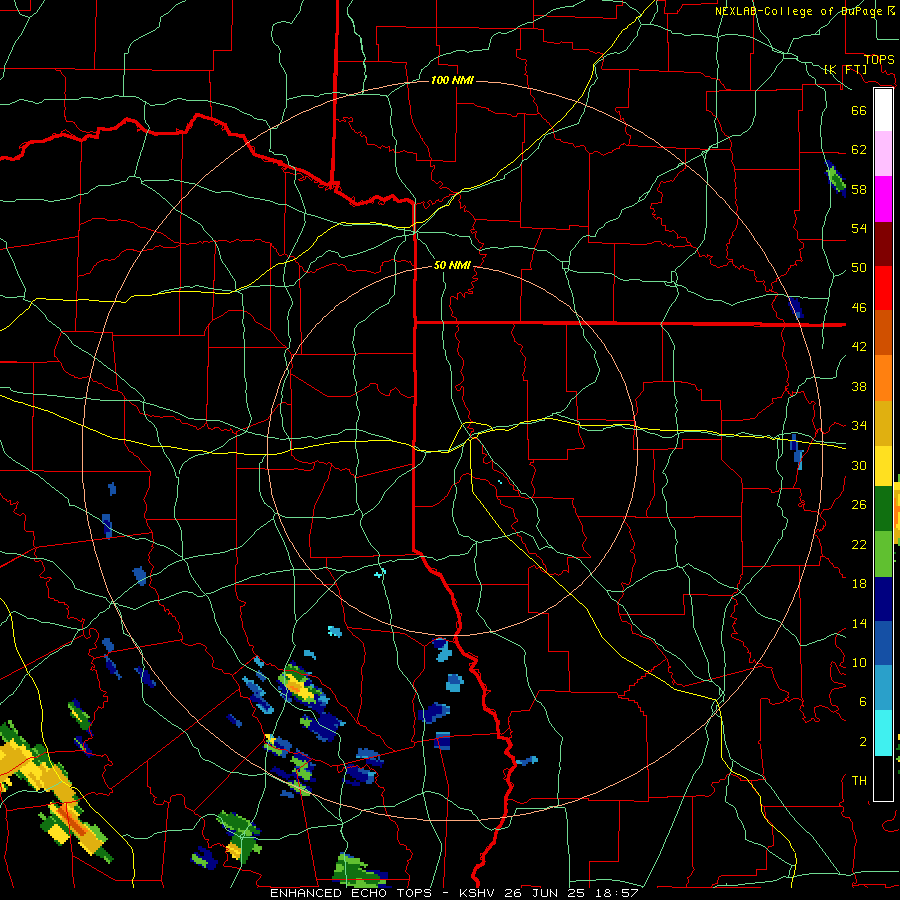Click the legend value "38"
Viewport: 900px width, 900px height.
click(859, 386)
